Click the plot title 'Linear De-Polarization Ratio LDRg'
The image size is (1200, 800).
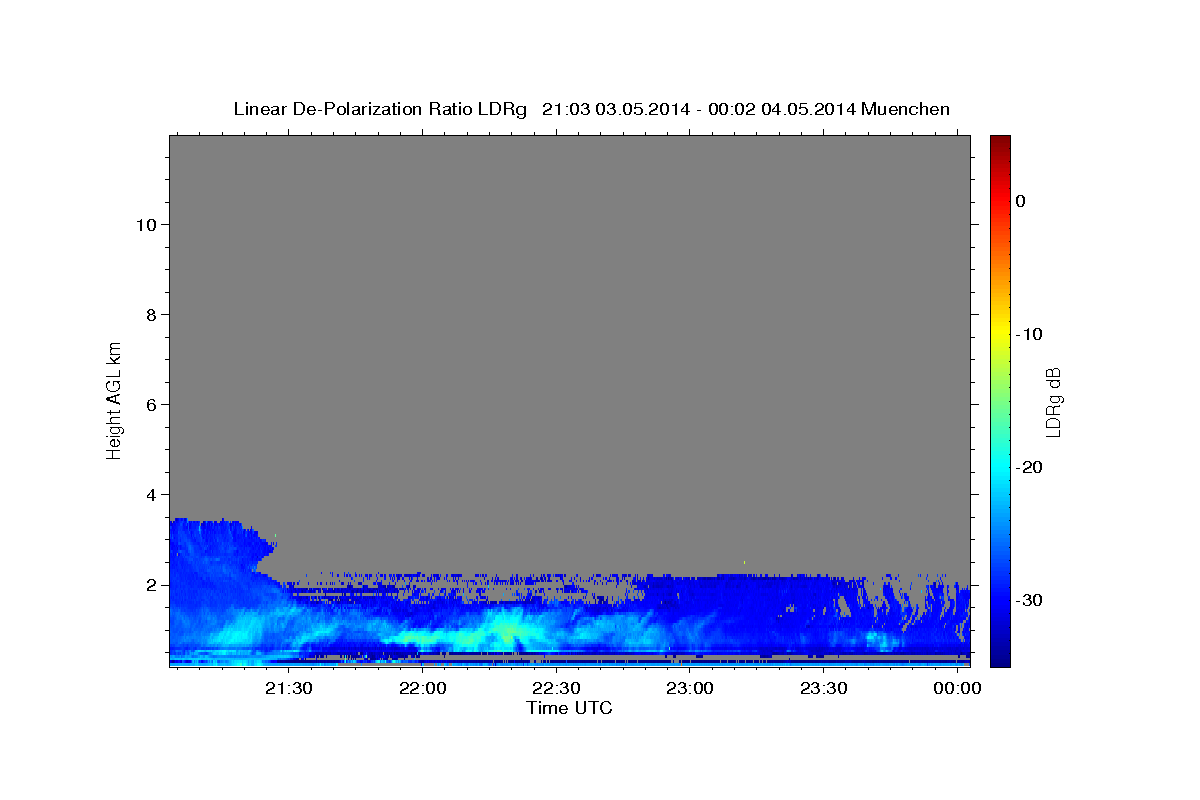(x=379, y=109)
